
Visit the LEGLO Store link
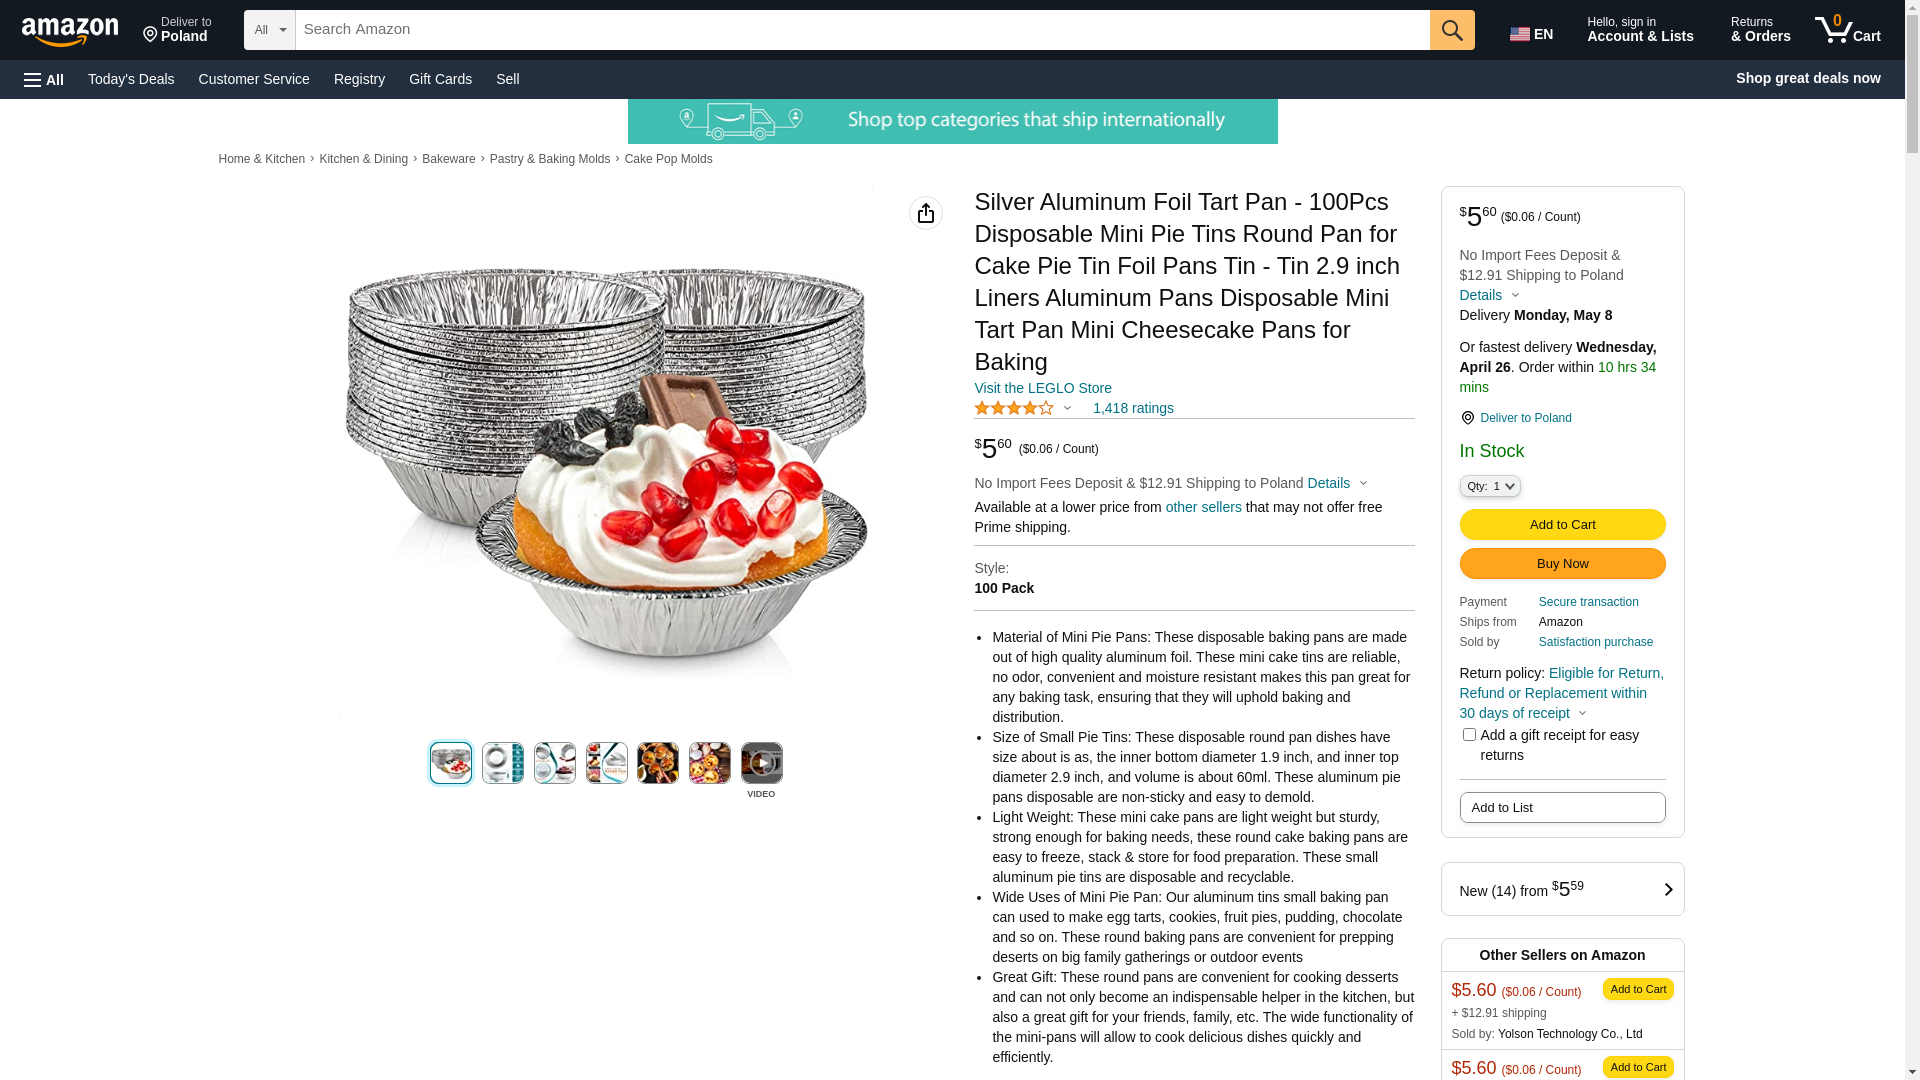coord(1042,388)
